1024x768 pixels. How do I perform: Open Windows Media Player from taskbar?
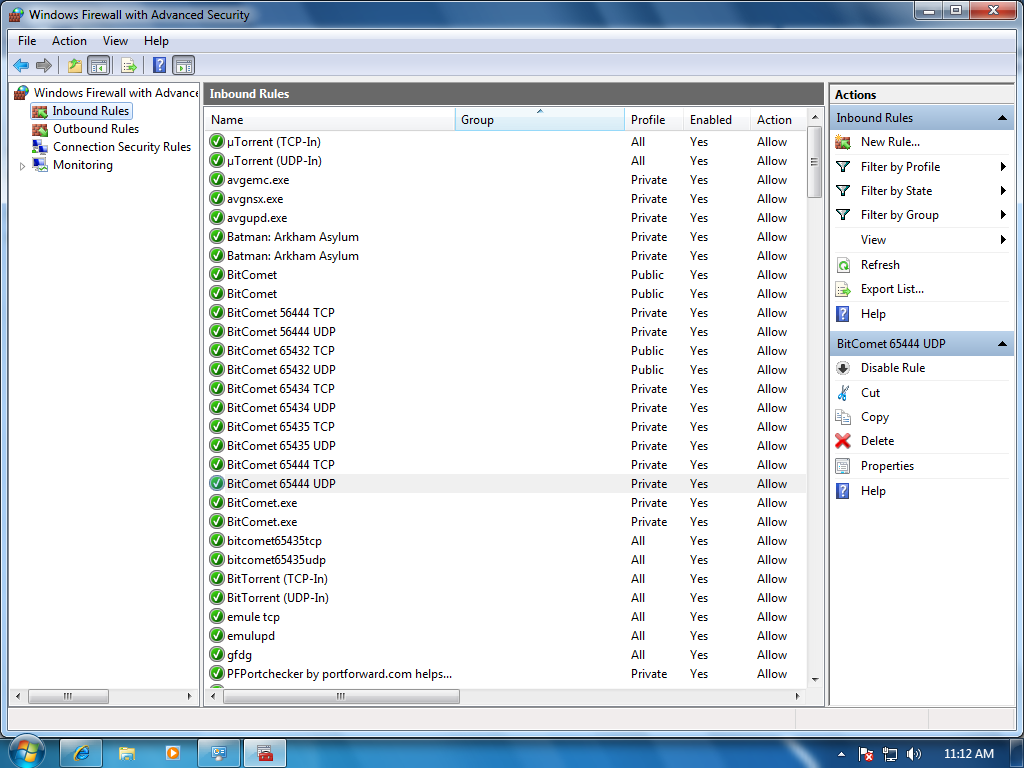[x=172, y=754]
